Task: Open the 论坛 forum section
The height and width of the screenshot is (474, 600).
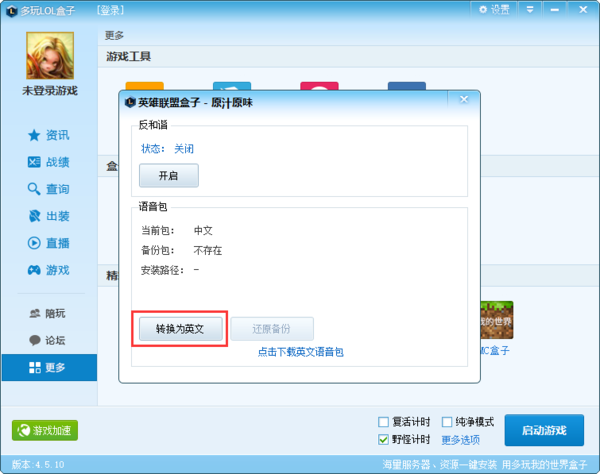Action: click(x=48, y=340)
